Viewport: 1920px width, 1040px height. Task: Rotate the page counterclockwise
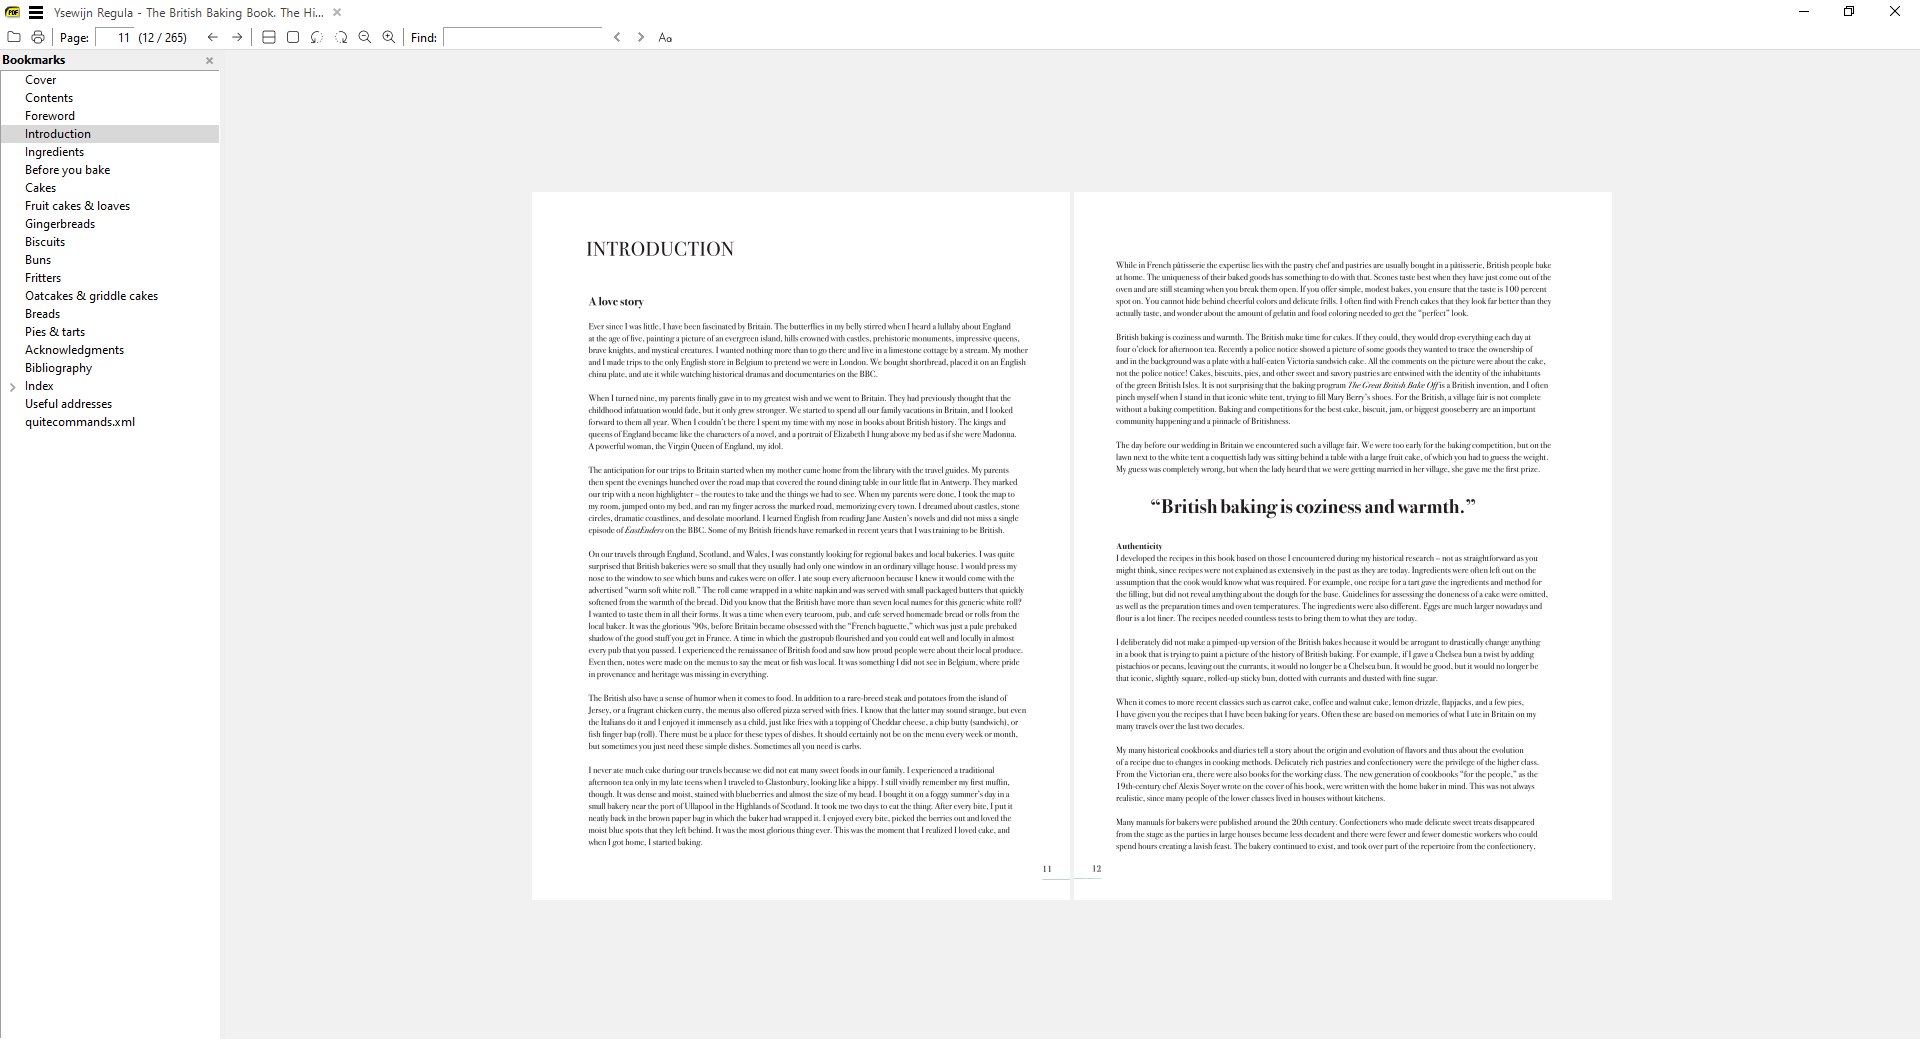pyautogui.click(x=317, y=37)
